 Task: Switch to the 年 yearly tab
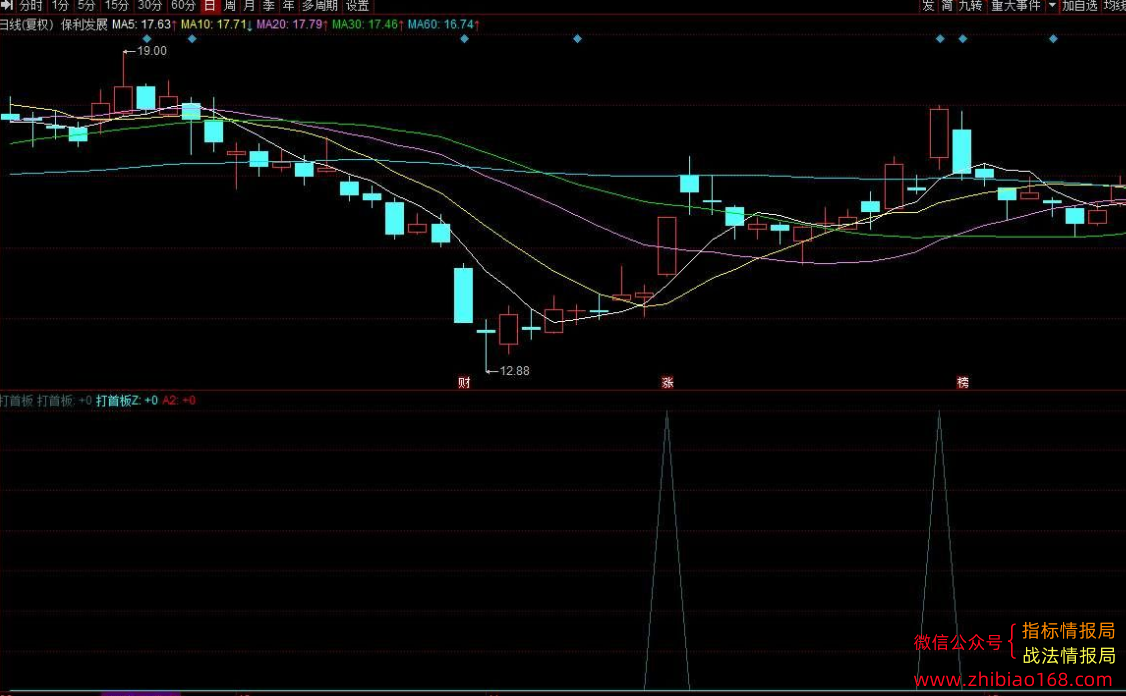(289, 6)
